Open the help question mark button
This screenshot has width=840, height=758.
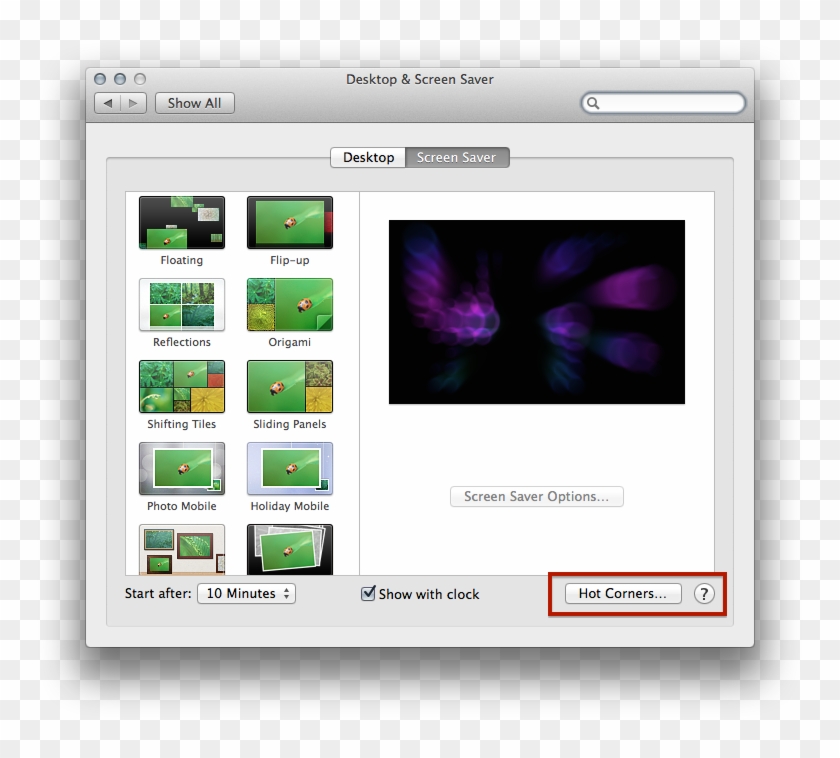[x=705, y=593]
